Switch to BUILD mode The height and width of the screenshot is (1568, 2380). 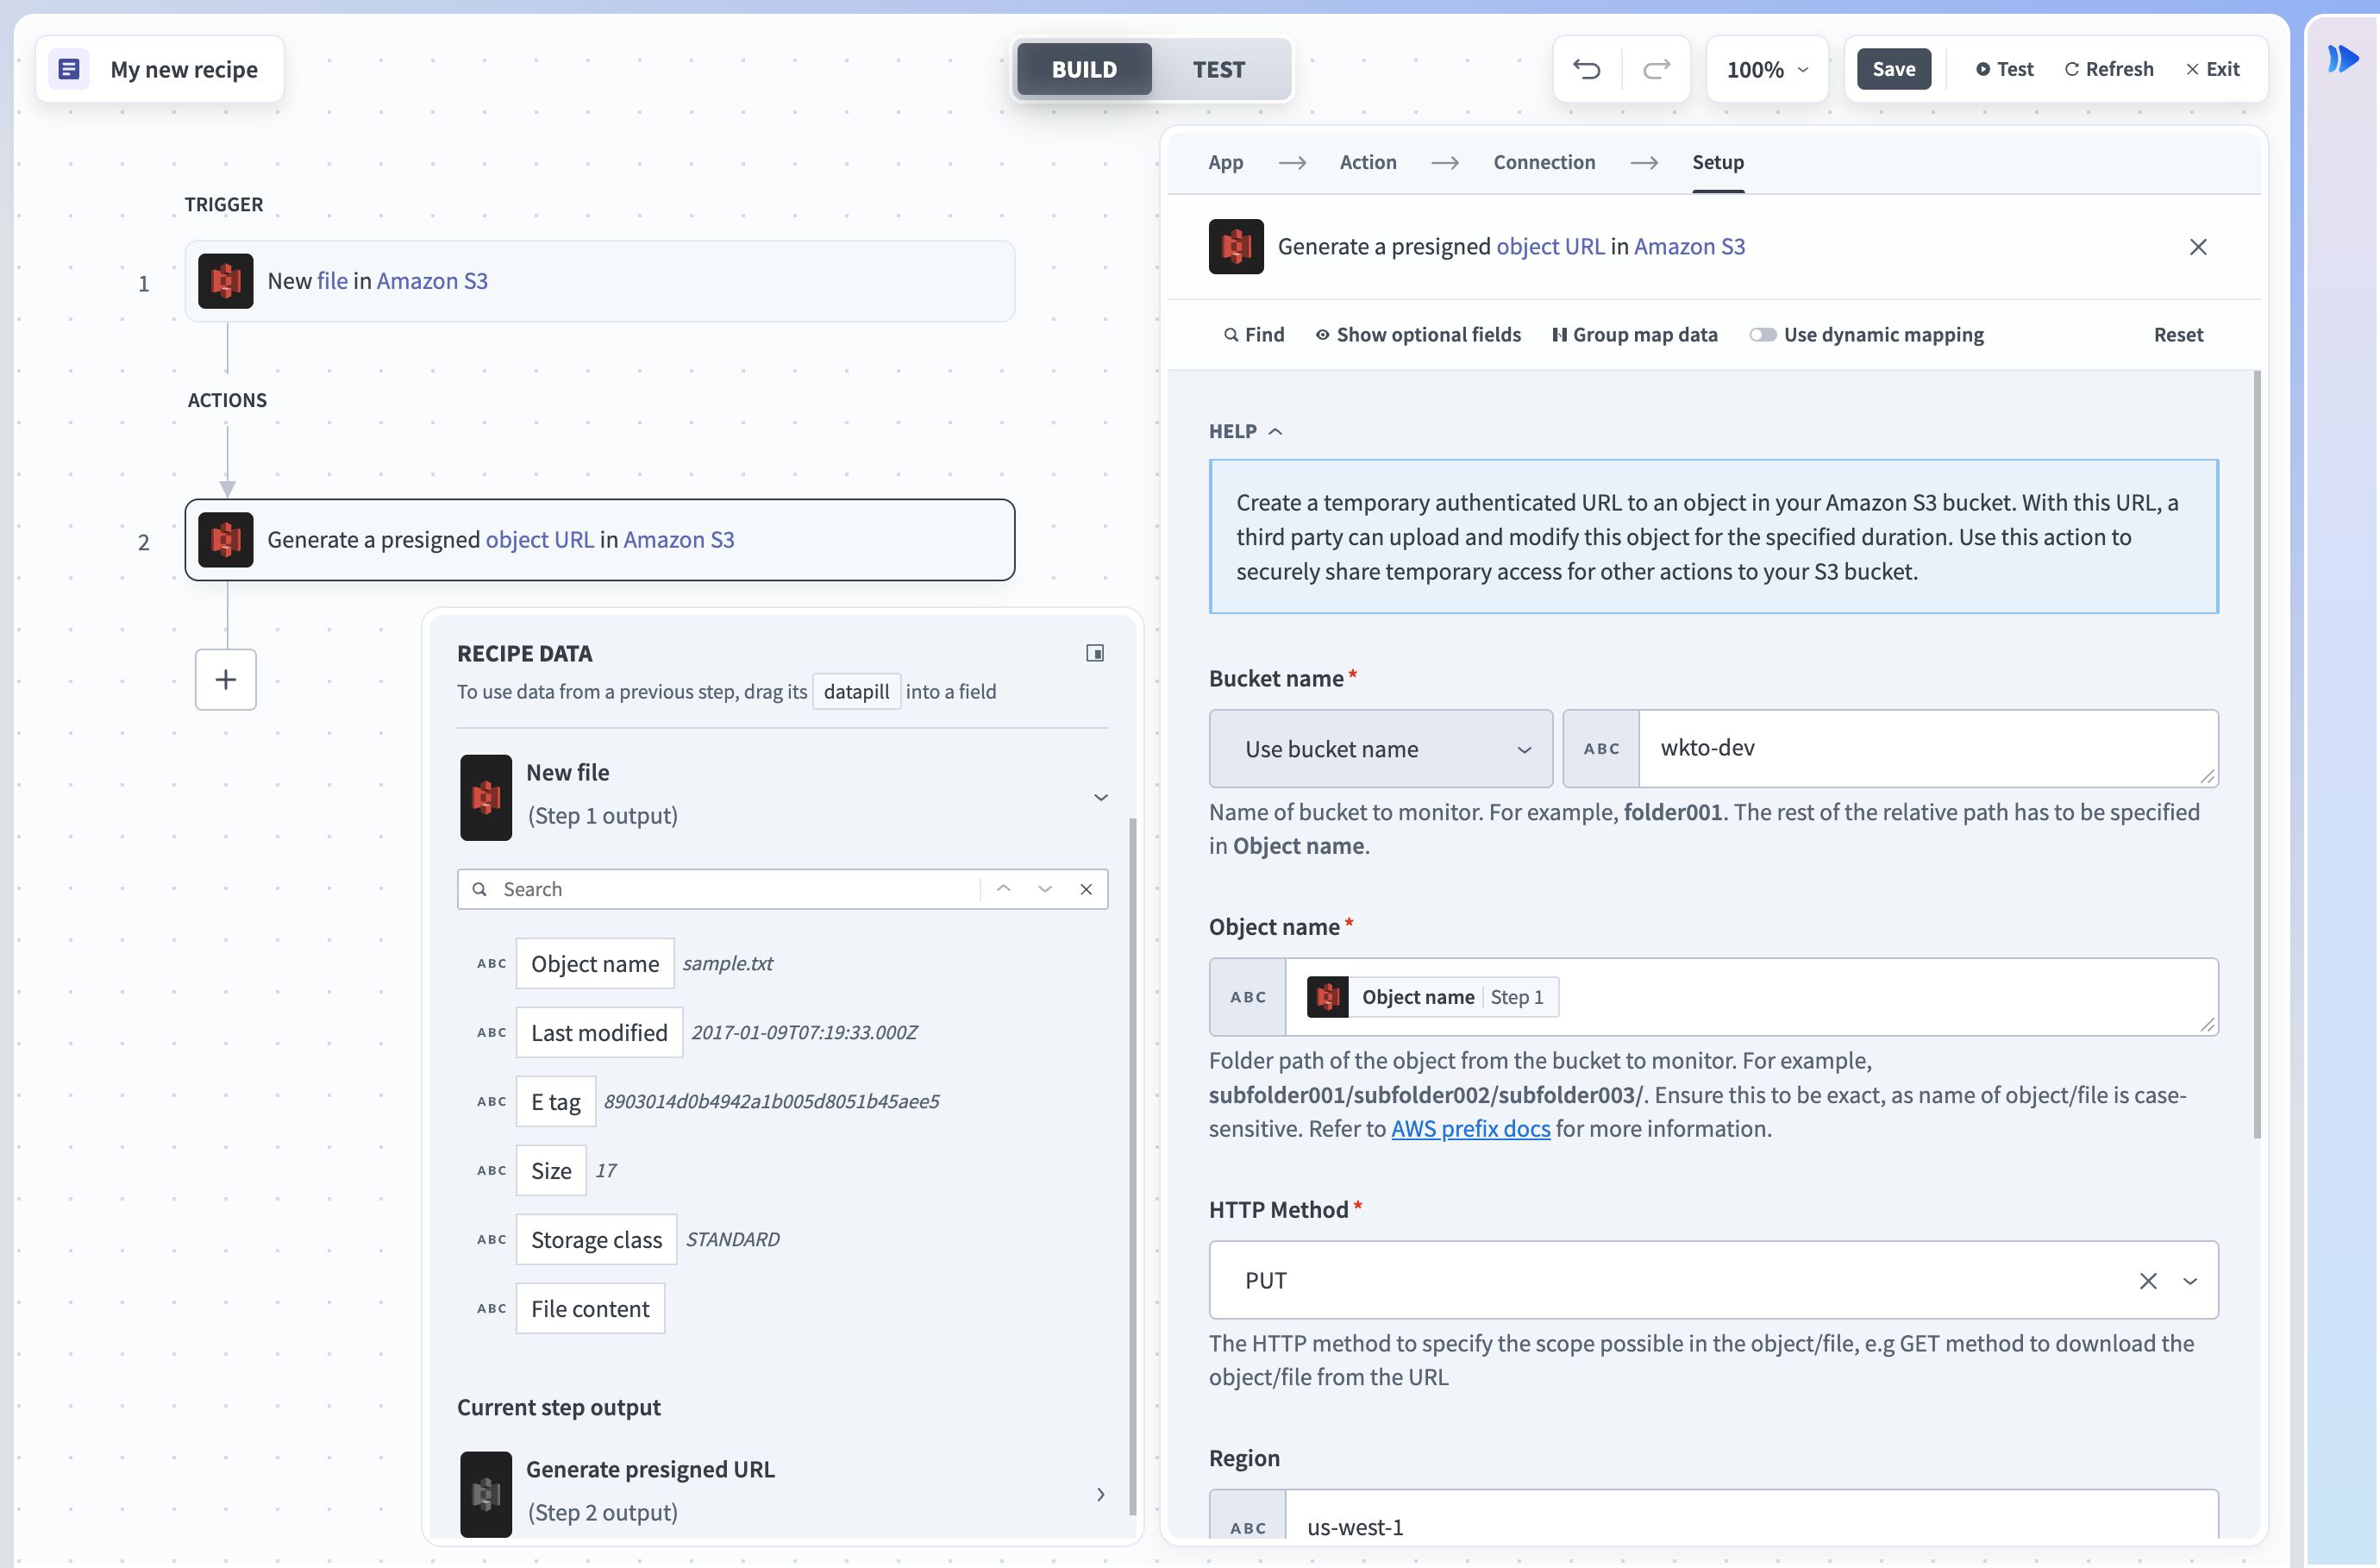click(x=1084, y=69)
